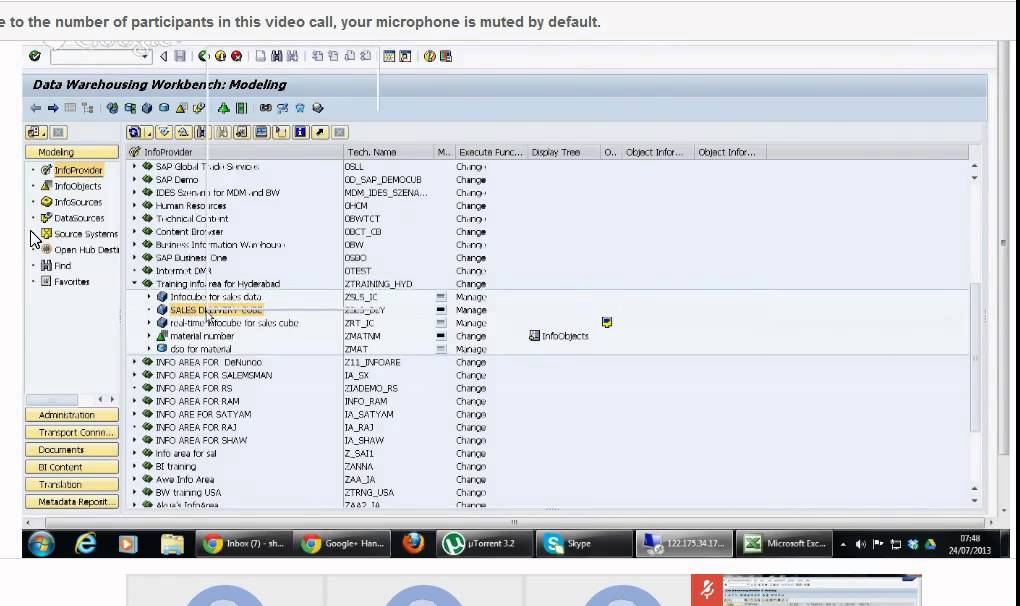This screenshot has height=606, width=1020.
Task: Click the Collapse subtree icon in the tree toolbar
Action: click(183, 132)
